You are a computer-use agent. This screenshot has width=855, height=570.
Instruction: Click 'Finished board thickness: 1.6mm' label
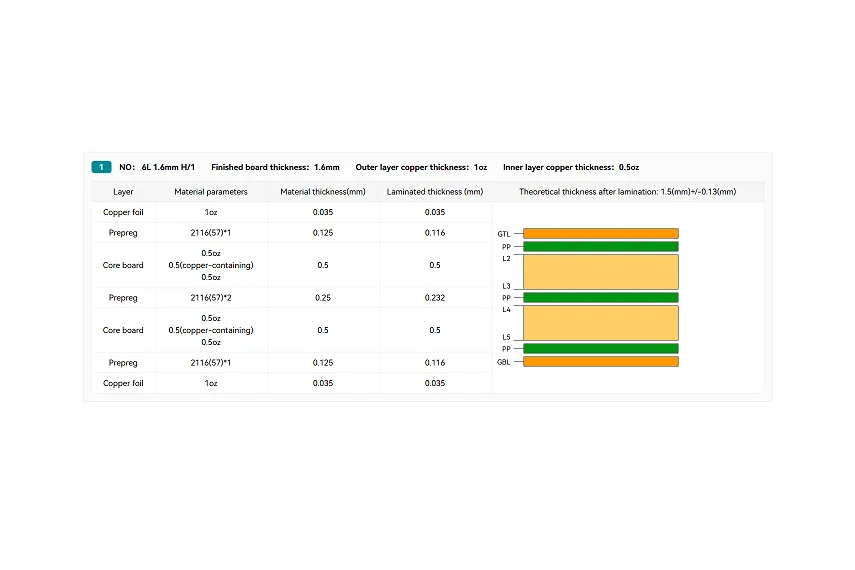click(x=275, y=167)
